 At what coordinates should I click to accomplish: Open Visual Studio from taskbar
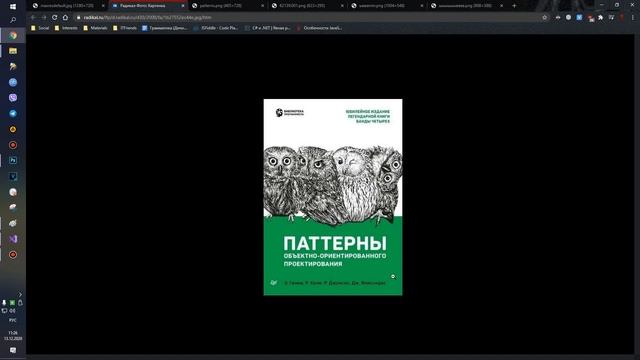[13, 239]
